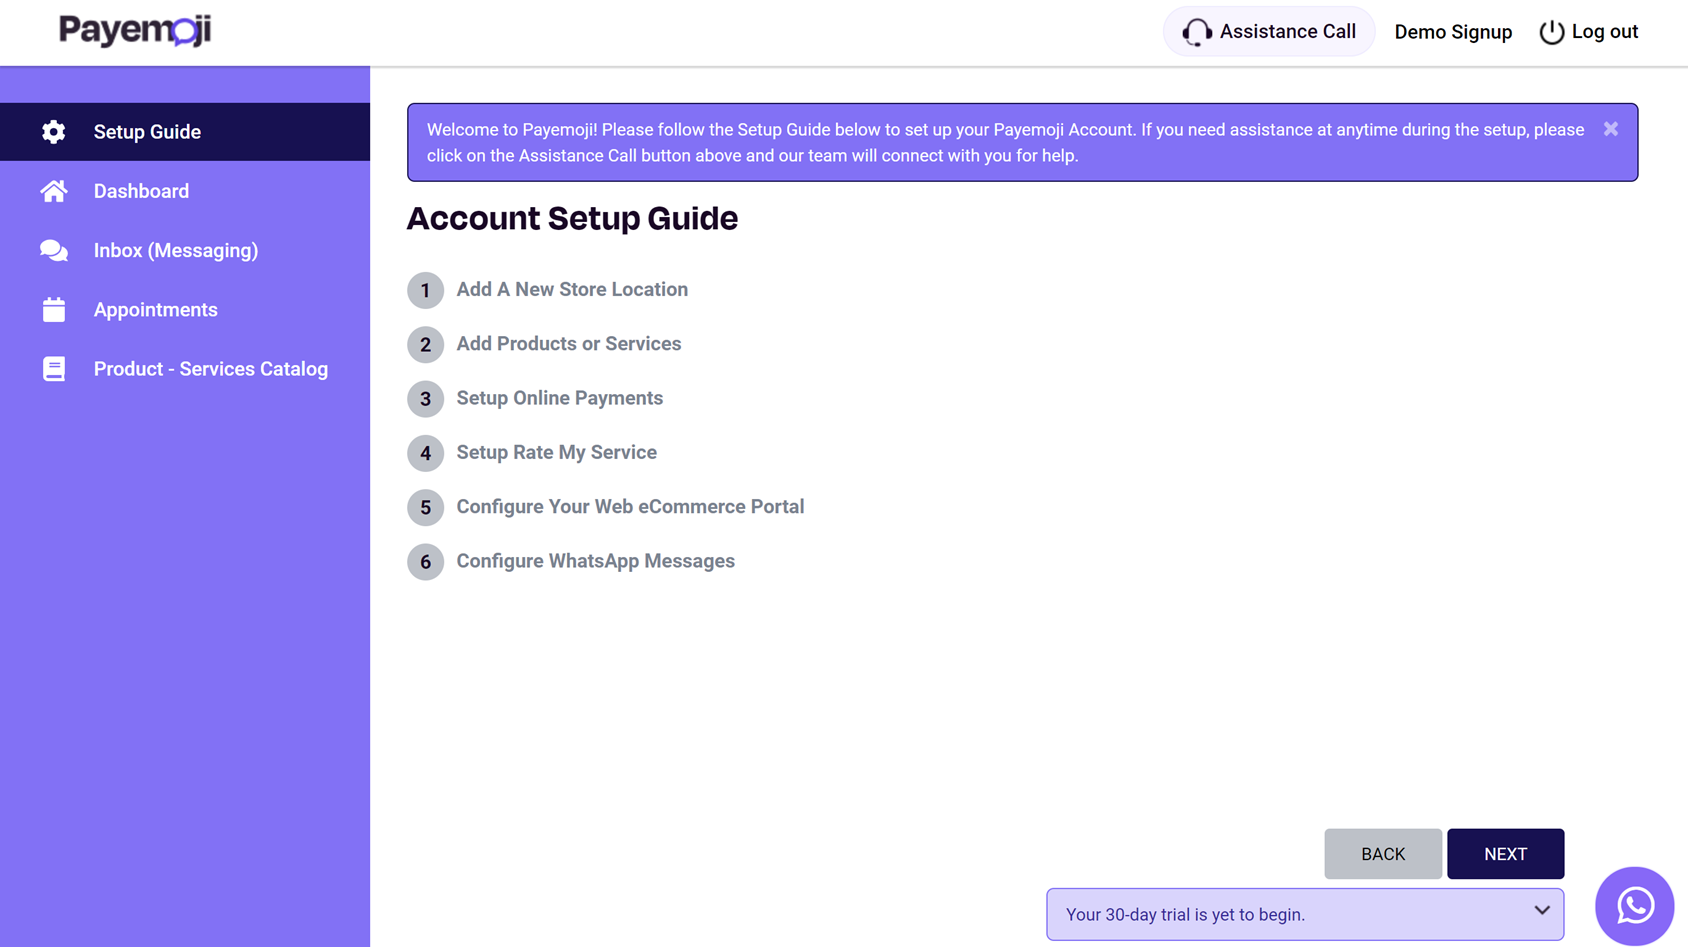This screenshot has height=947, width=1688.
Task: Open the WhatsApp chat bubble
Action: coord(1634,906)
